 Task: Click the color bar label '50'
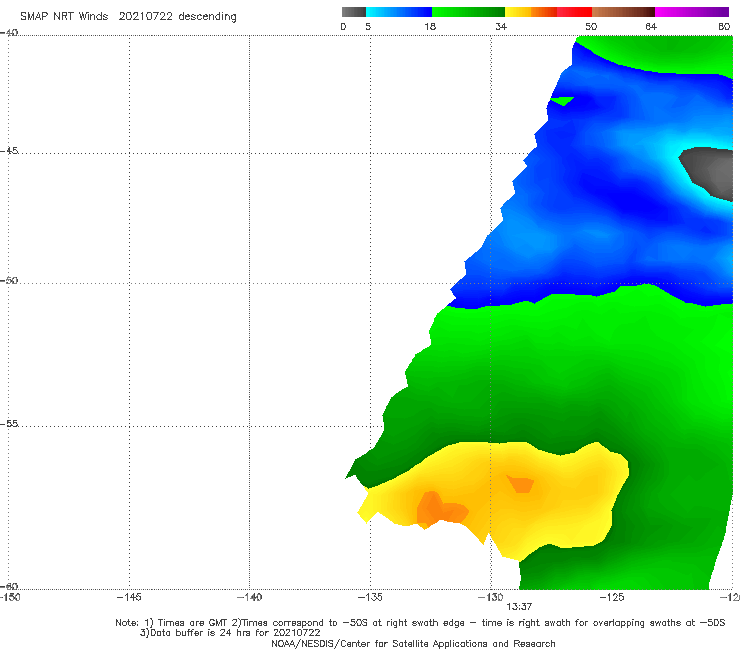coord(591,26)
